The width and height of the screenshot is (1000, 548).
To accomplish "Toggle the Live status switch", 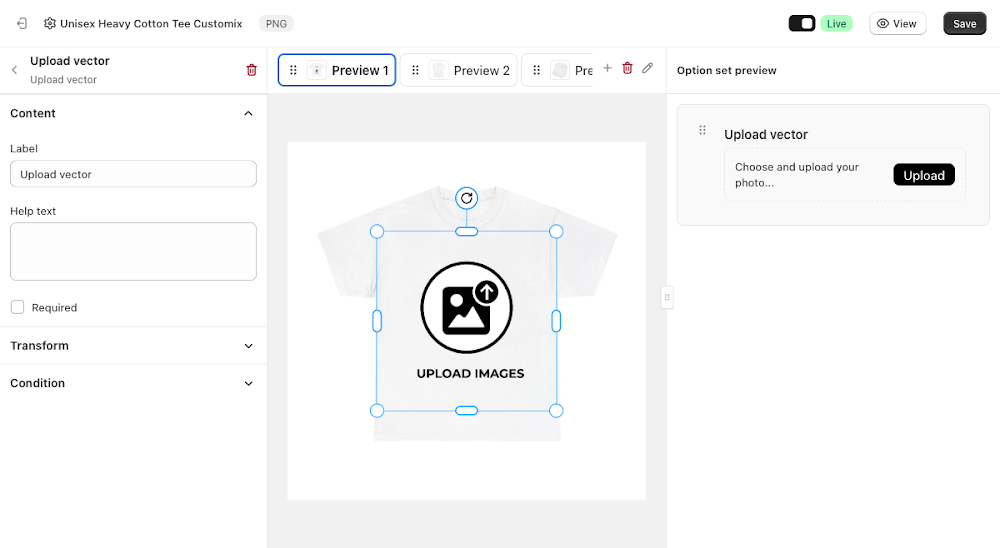I will (x=802, y=24).
